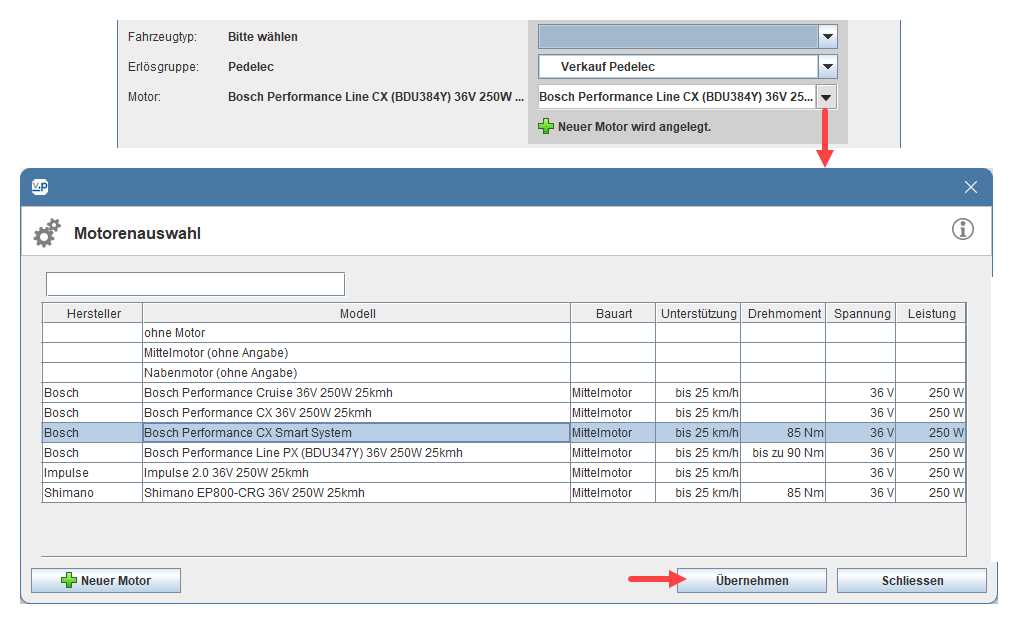Click the green plus icon beside Neuer Motor wird angelegt
This screenshot has width=1018, height=624.
(546, 127)
